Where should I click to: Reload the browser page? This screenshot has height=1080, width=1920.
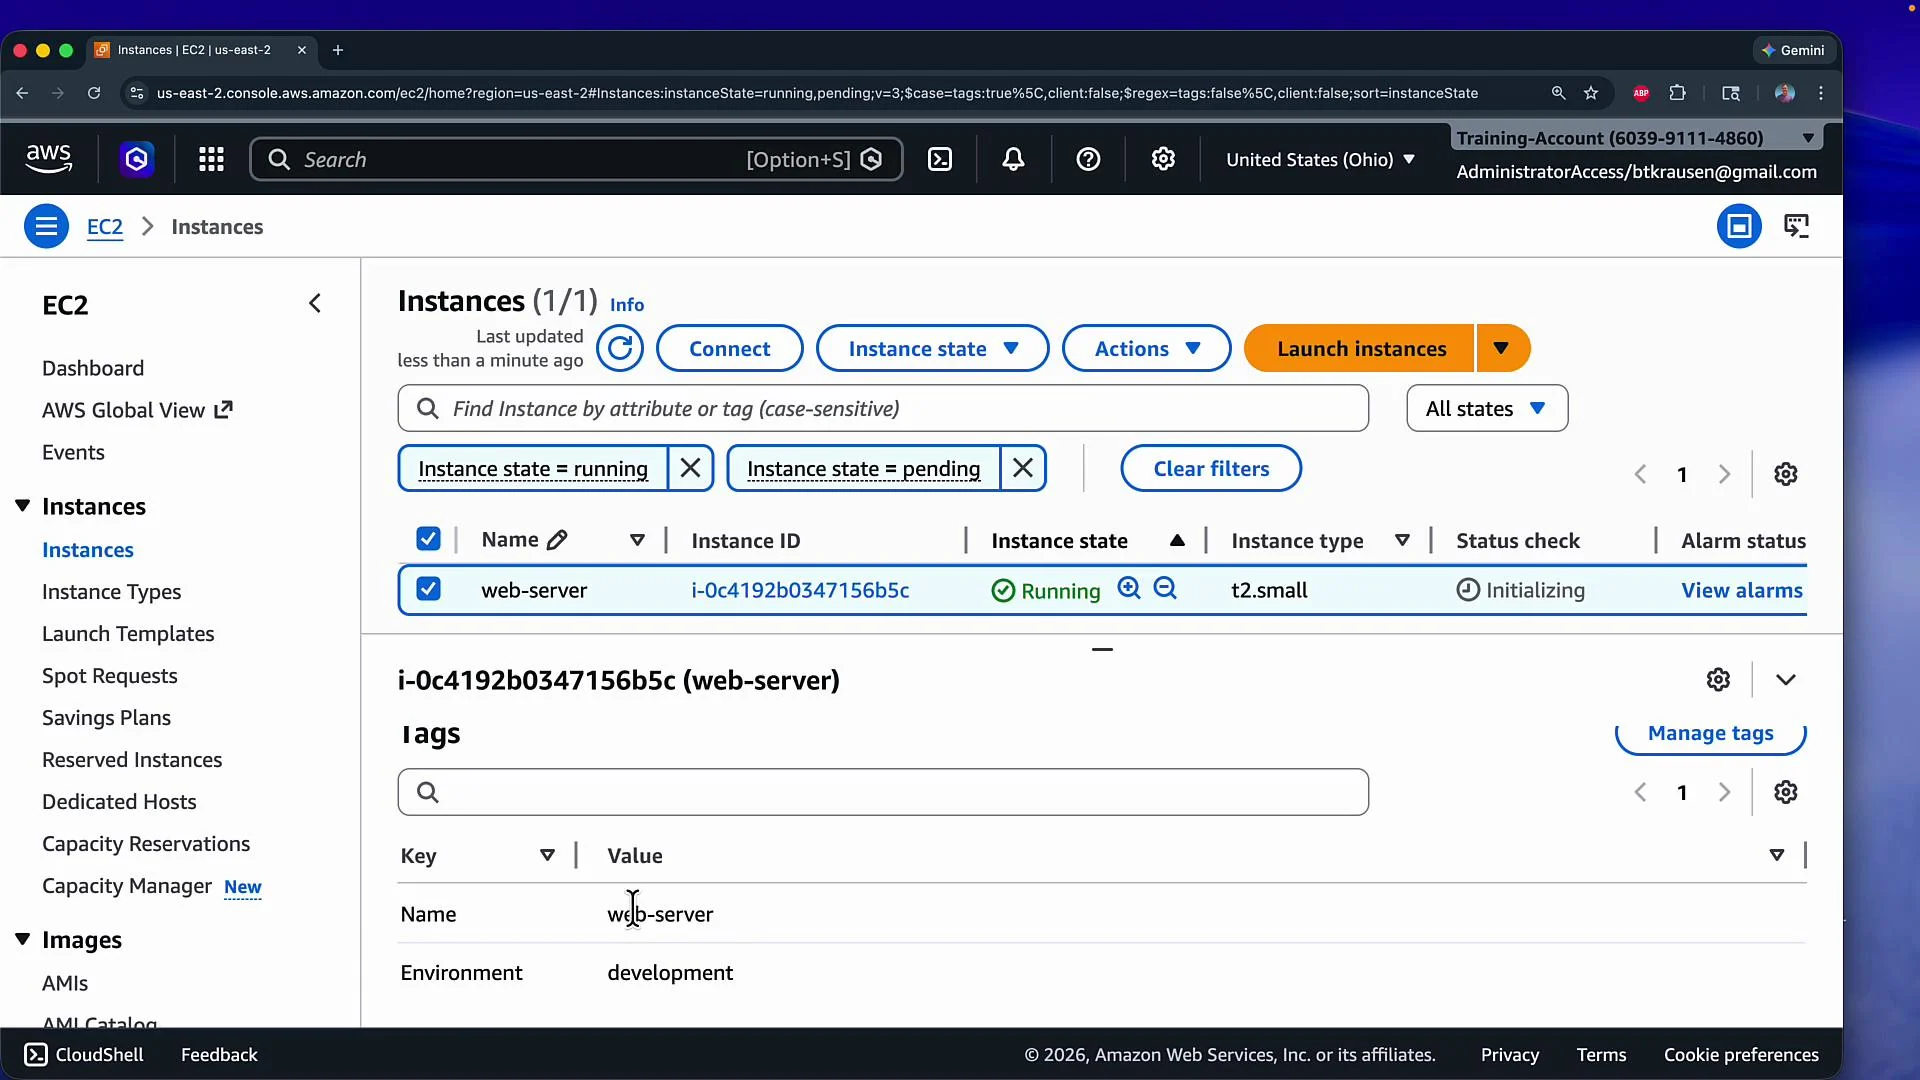pos(94,93)
